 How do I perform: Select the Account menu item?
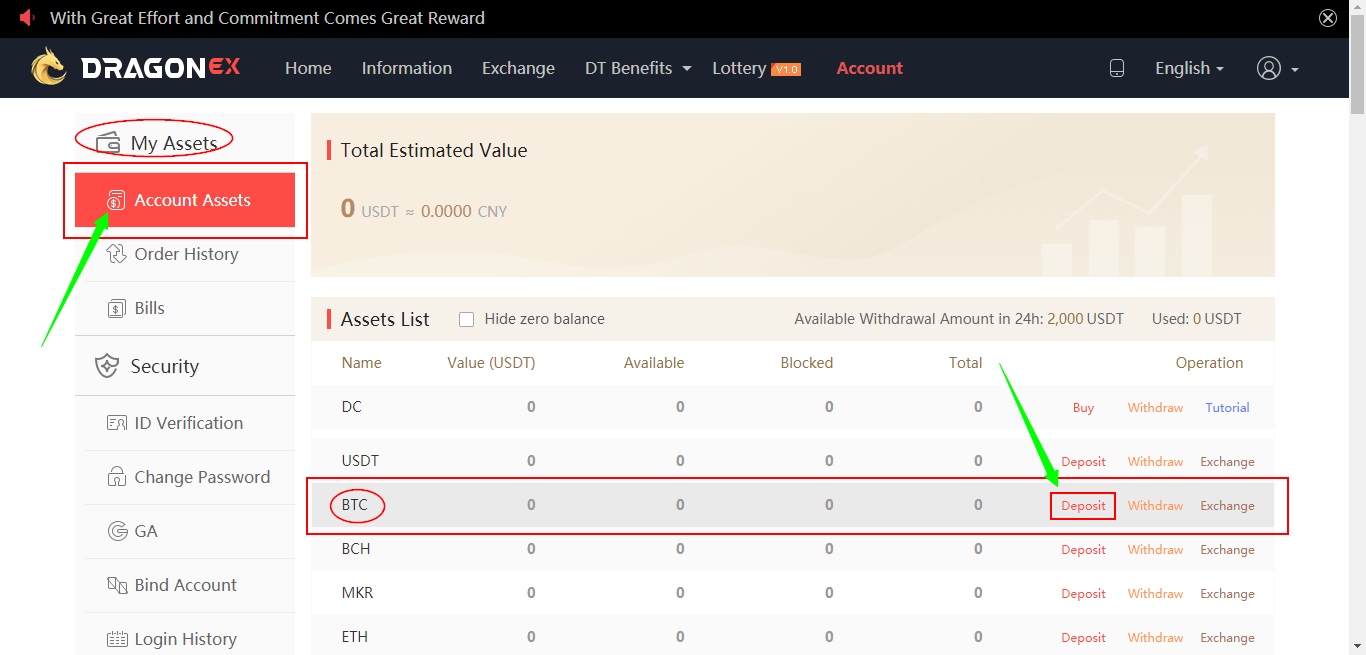click(x=869, y=68)
